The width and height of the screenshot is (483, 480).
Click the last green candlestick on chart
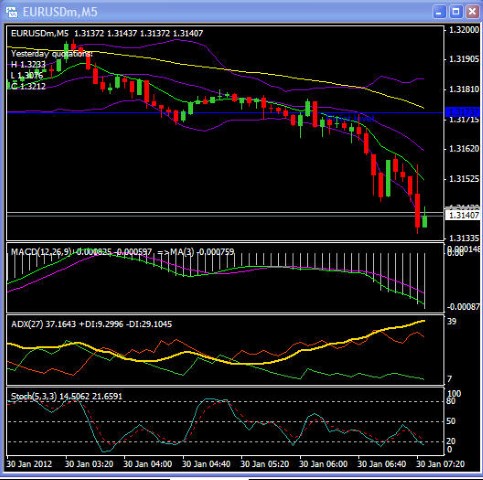pyautogui.click(x=425, y=221)
